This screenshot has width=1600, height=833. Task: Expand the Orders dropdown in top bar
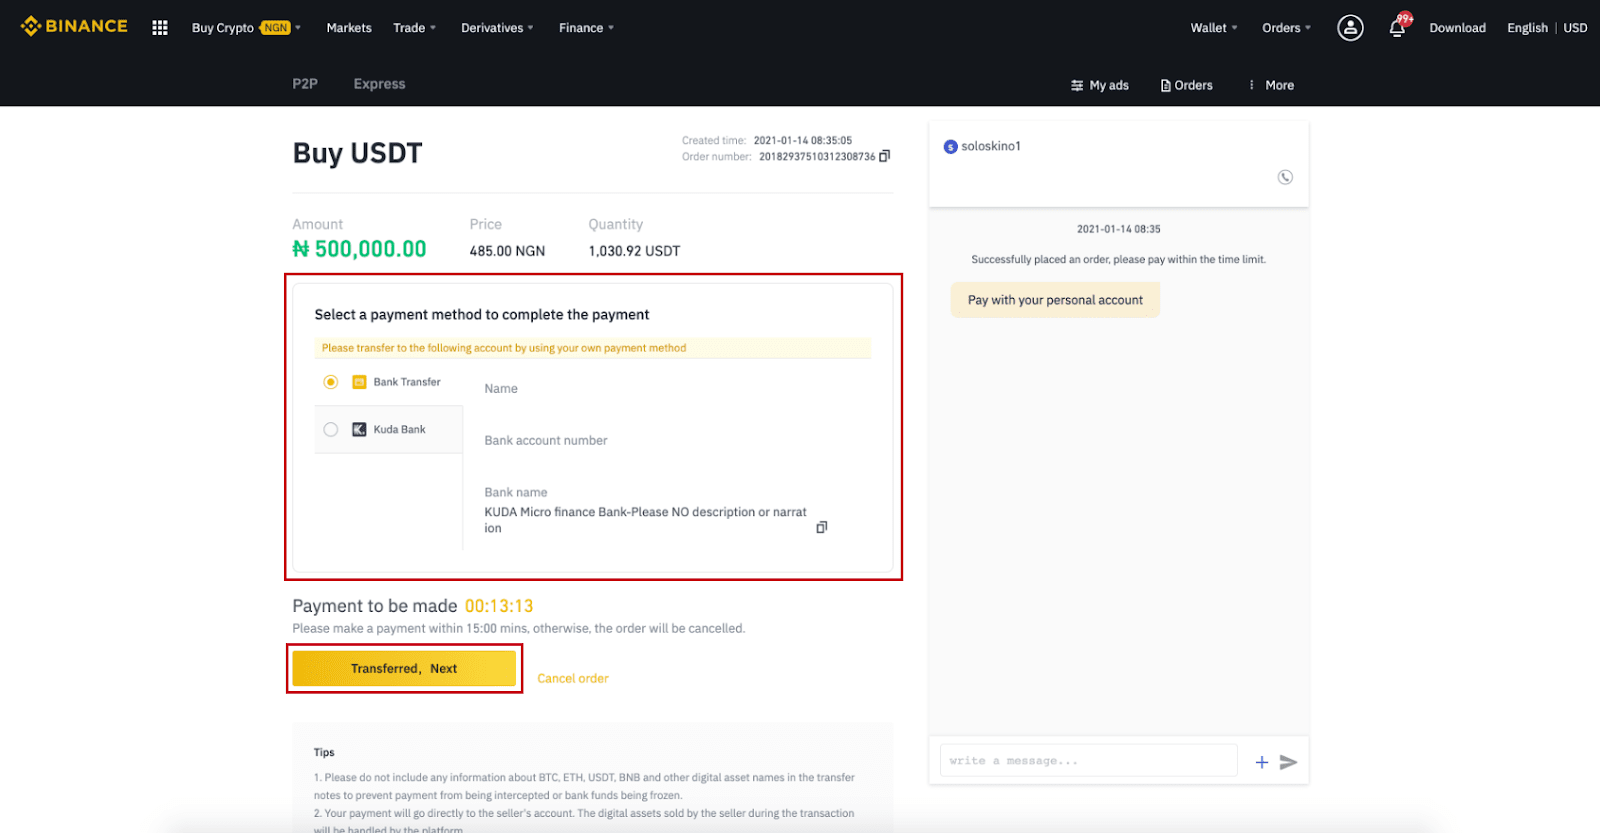1286,28
